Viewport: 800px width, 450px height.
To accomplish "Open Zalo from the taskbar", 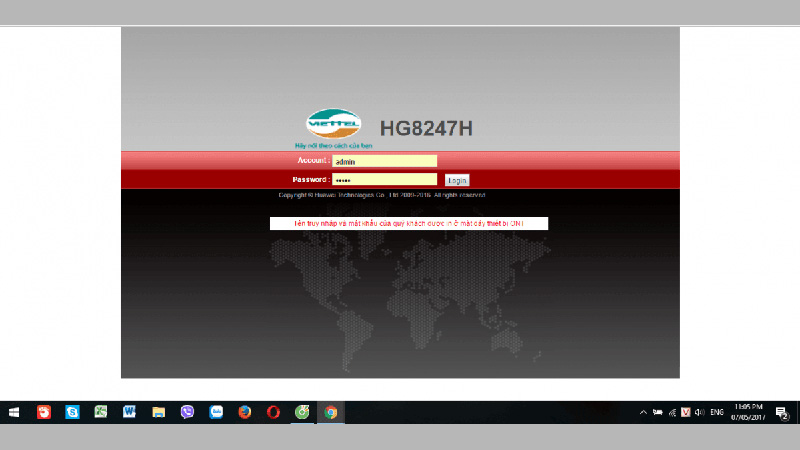I will (x=216, y=412).
